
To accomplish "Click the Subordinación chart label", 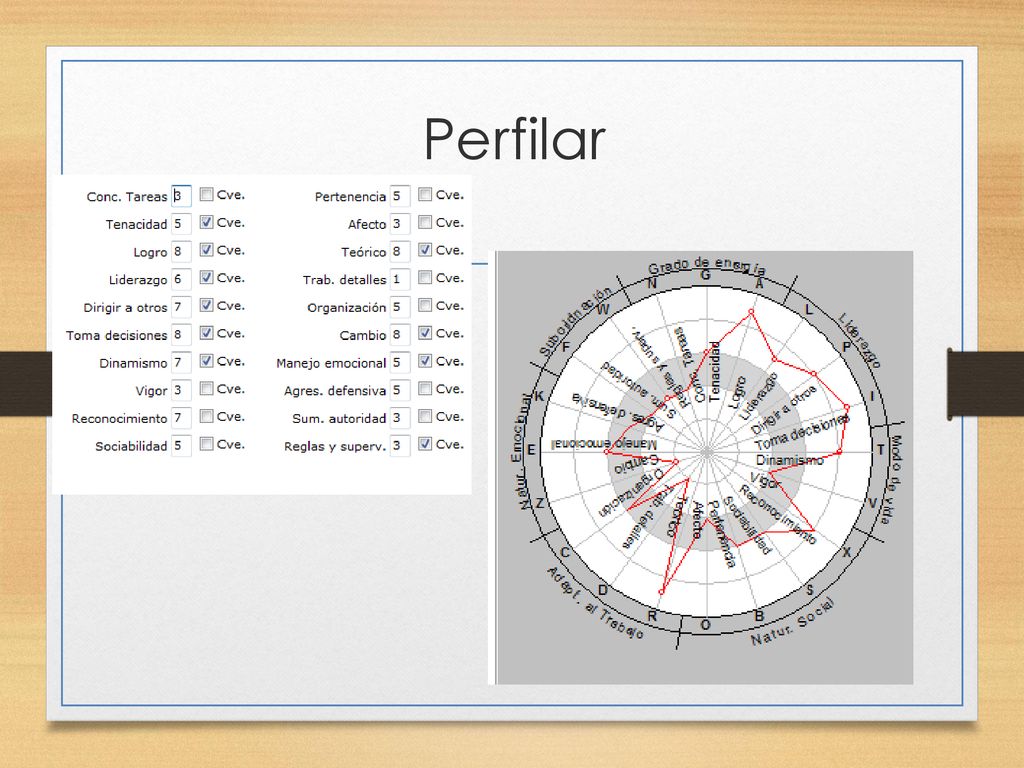I will pyautogui.click(x=575, y=321).
